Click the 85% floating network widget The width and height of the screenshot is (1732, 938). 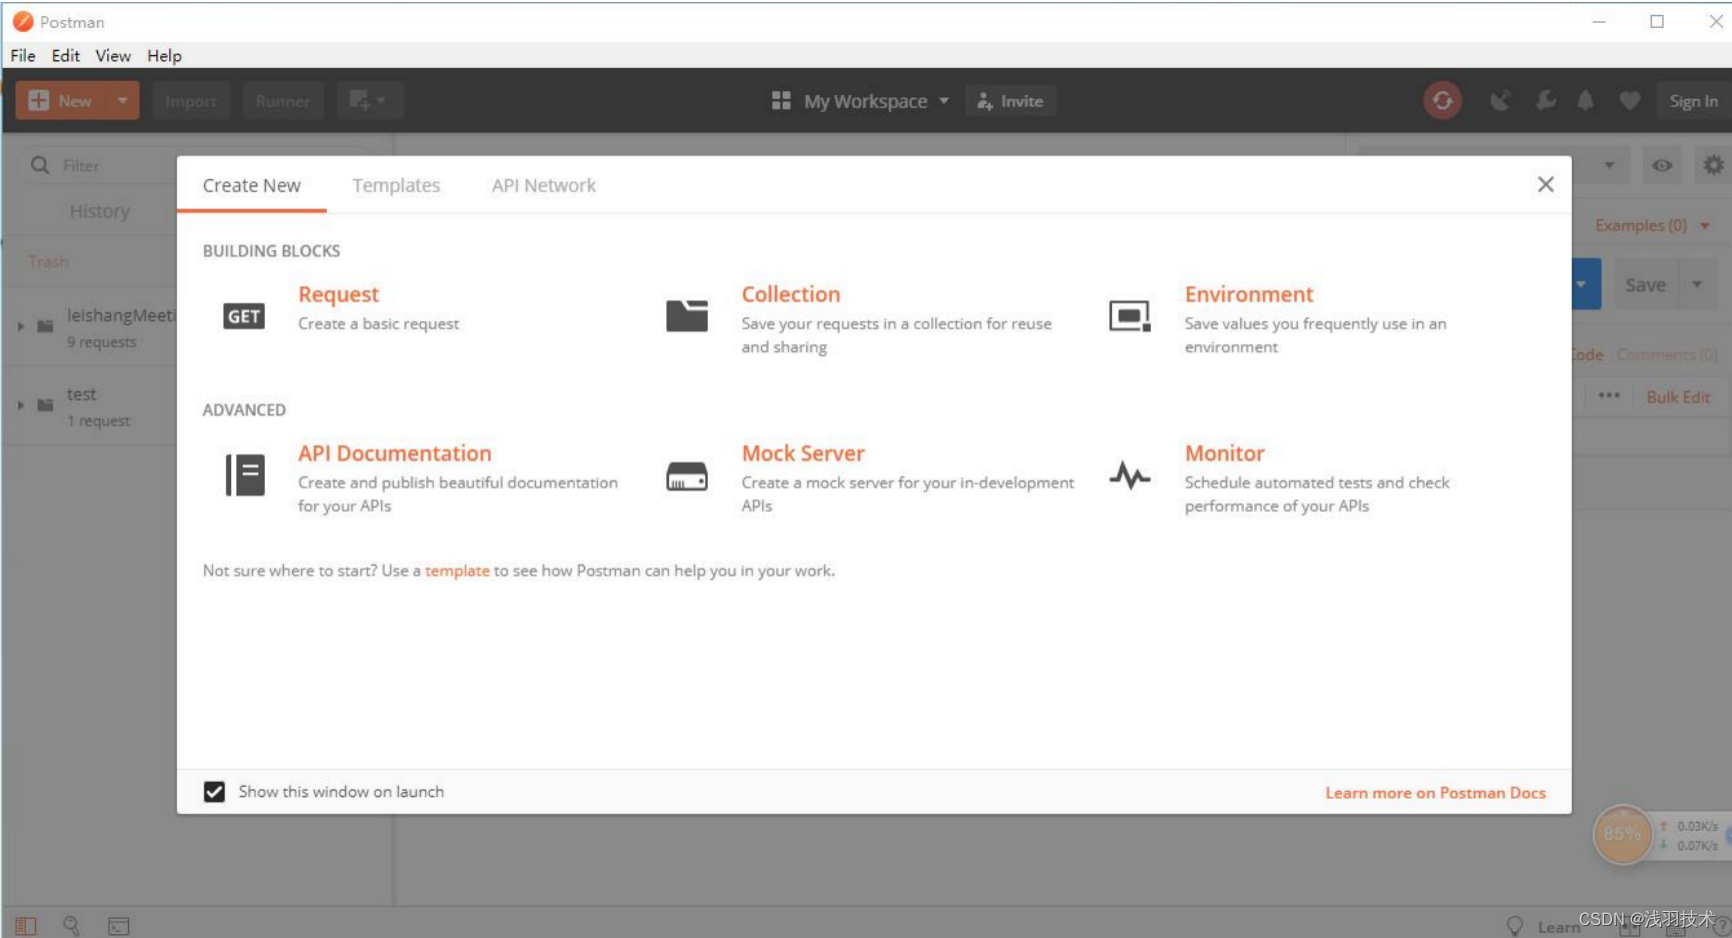click(1622, 834)
